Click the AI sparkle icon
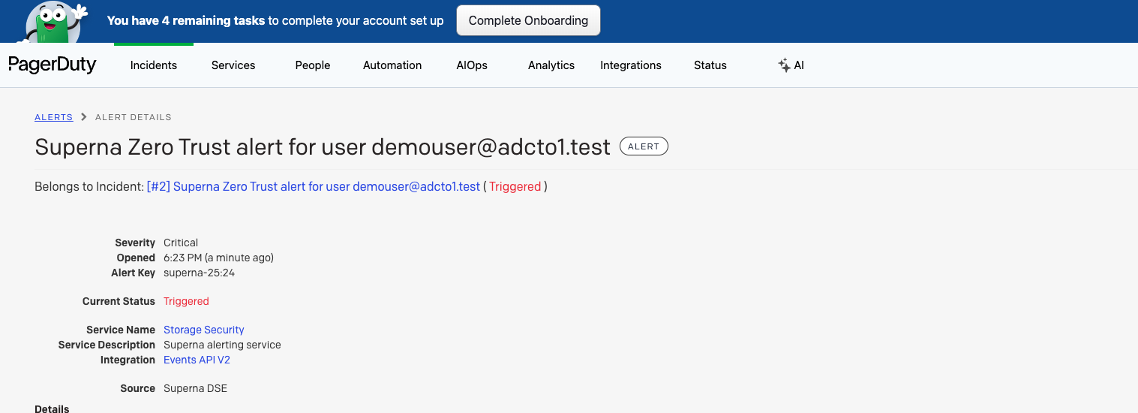The width and height of the screenshot is (1138, 413). tap(784, 65)
